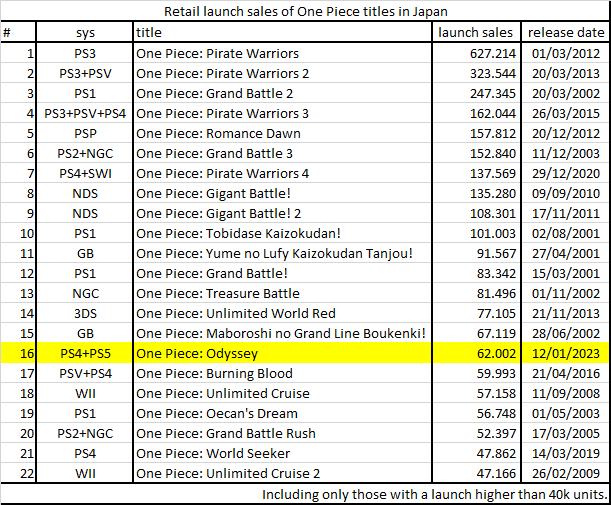Click the 29/12/2020 release date
The image size is (611, 505).
pos(566,173)
